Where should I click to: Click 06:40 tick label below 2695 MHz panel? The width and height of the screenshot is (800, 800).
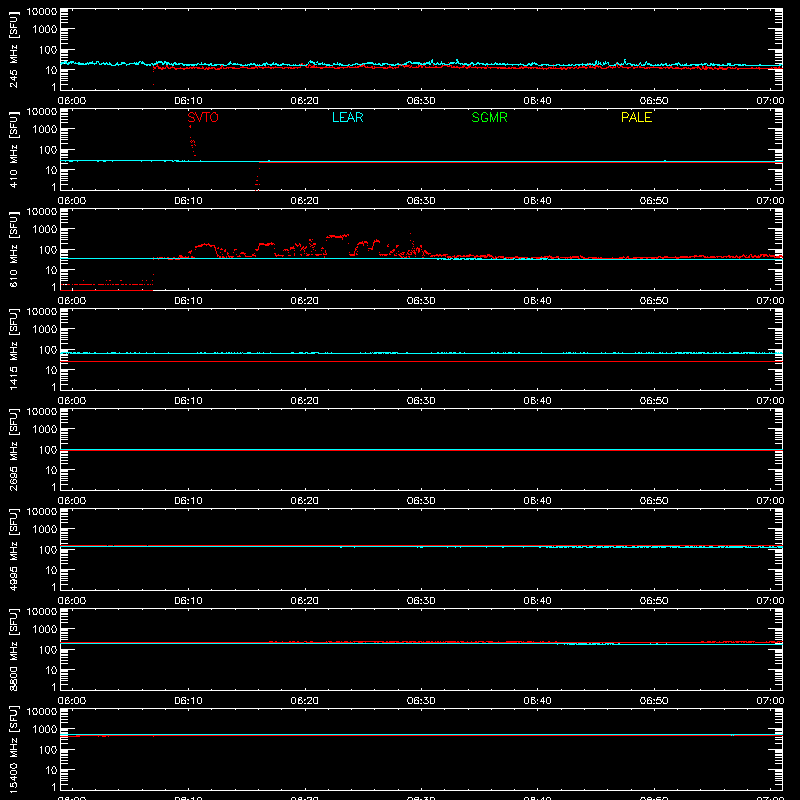tap(537, 501)
